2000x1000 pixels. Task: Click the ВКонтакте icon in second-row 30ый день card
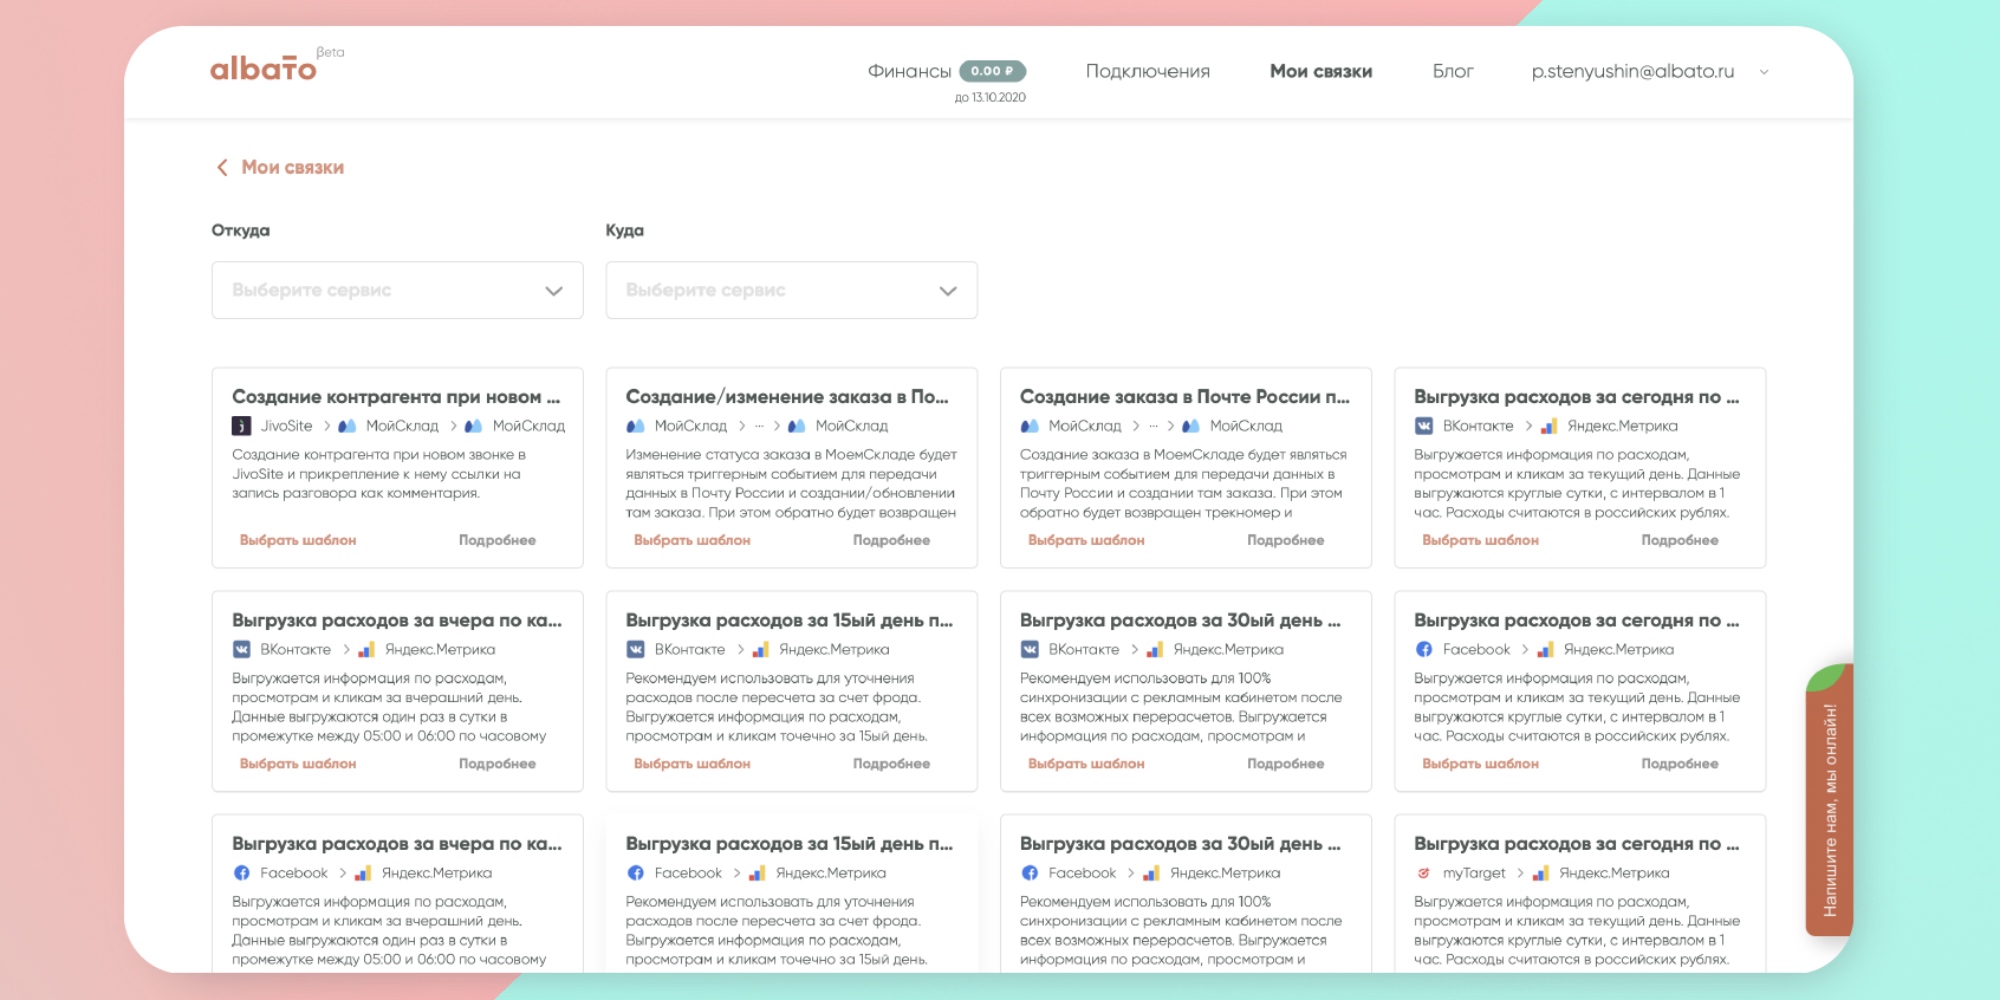click(x=1030, y=650)
